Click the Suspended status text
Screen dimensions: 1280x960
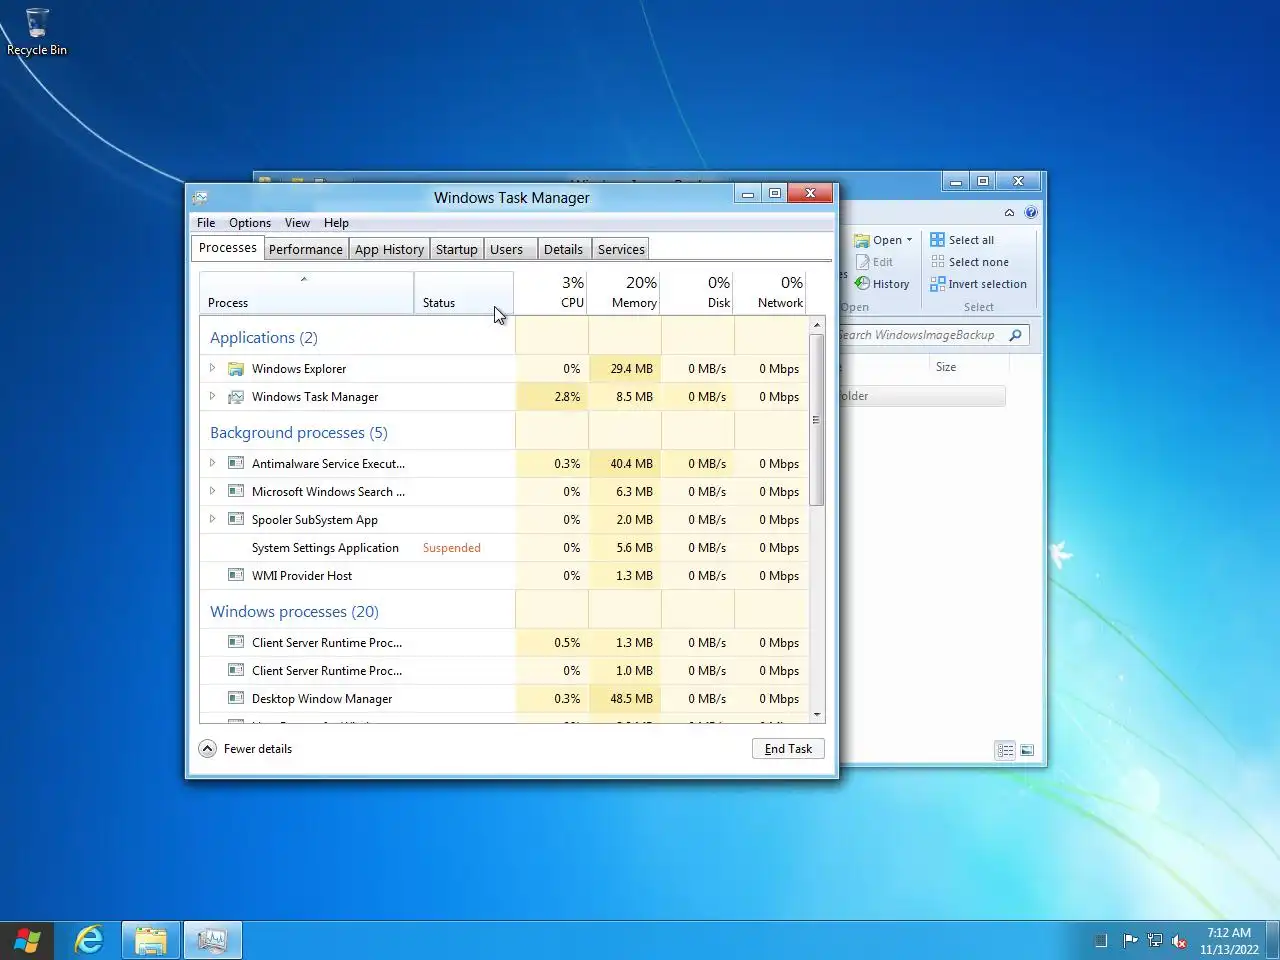[452, 548]
